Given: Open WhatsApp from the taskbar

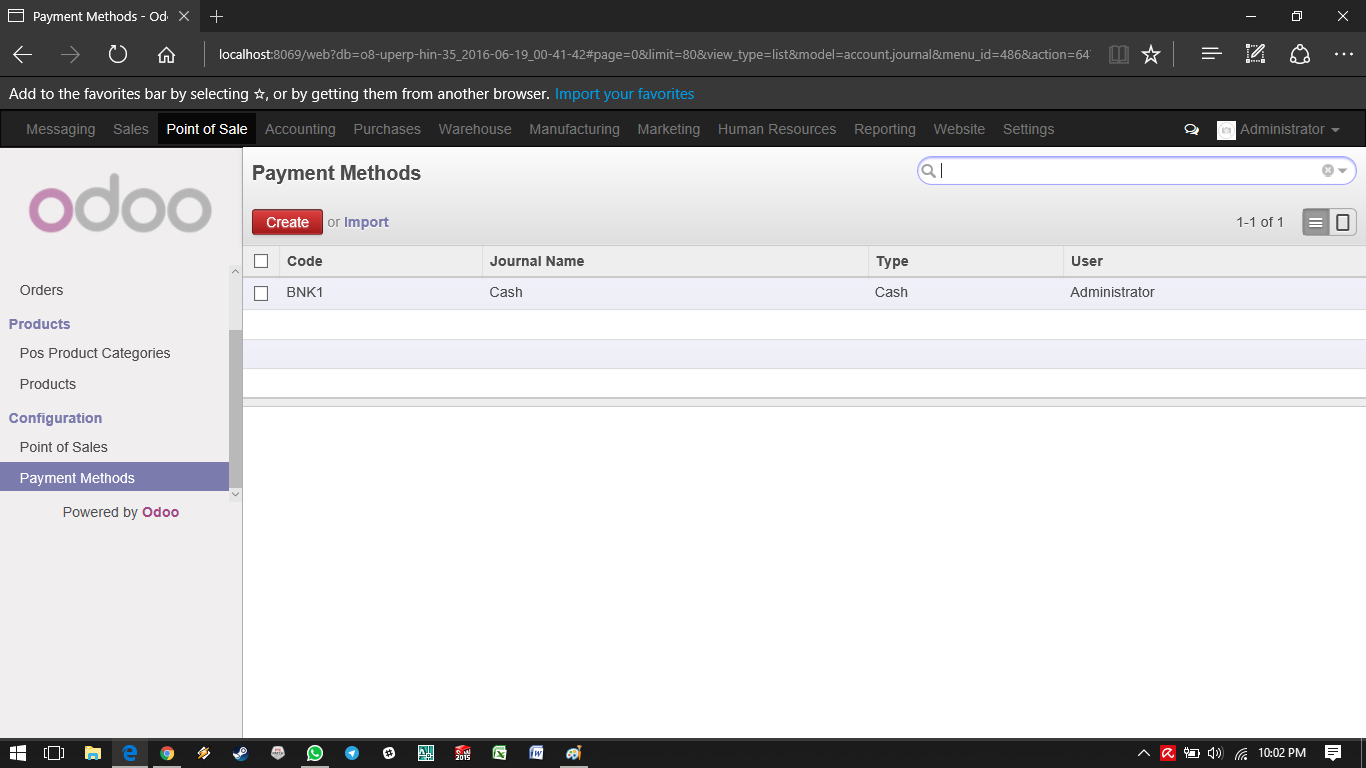Looking at the screenshot, I should (315, 753).
